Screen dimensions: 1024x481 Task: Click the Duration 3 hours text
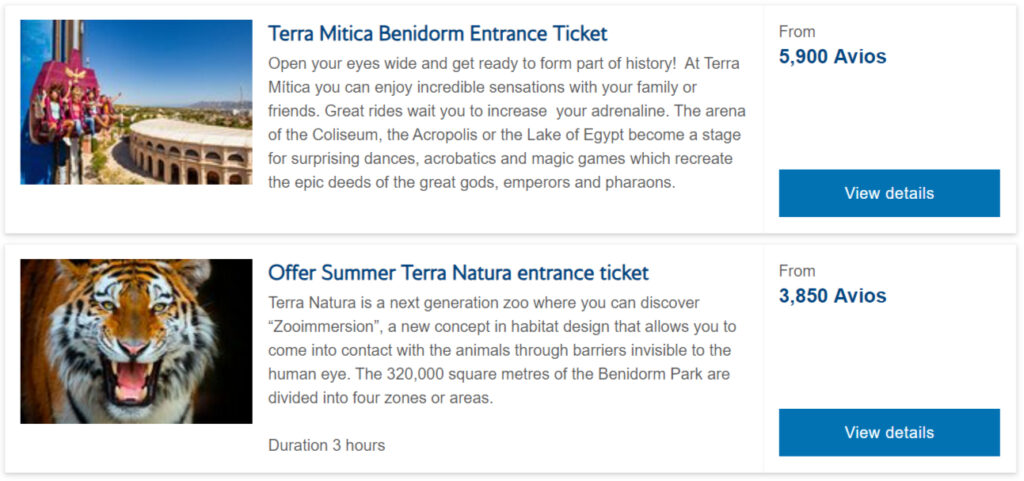[x=326, y=445]
